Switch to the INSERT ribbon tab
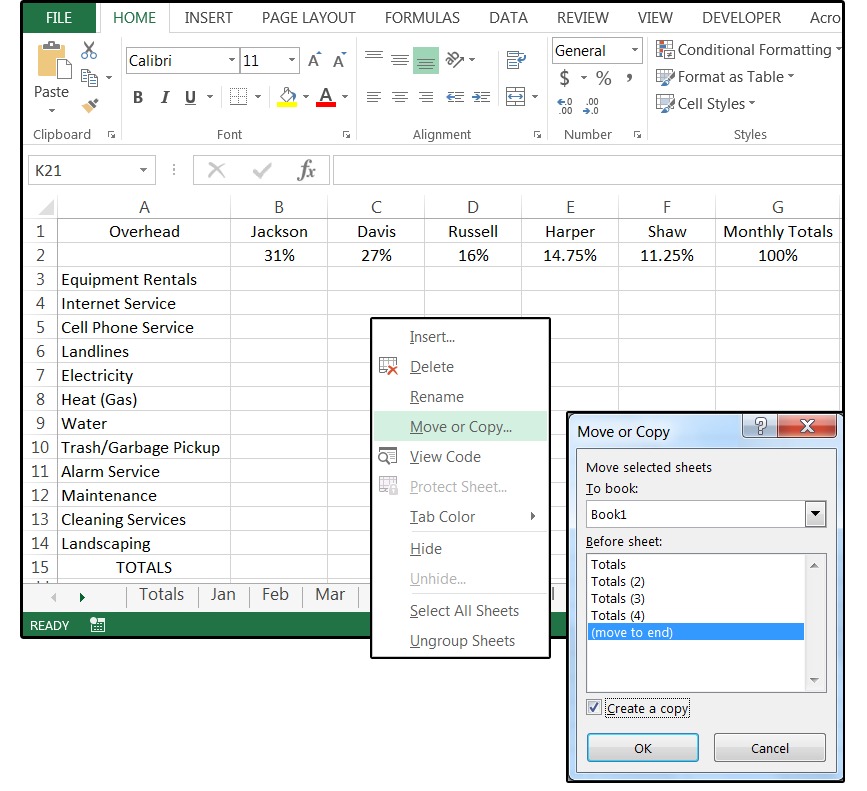This screenshot has width=867, height=791. 208,18
